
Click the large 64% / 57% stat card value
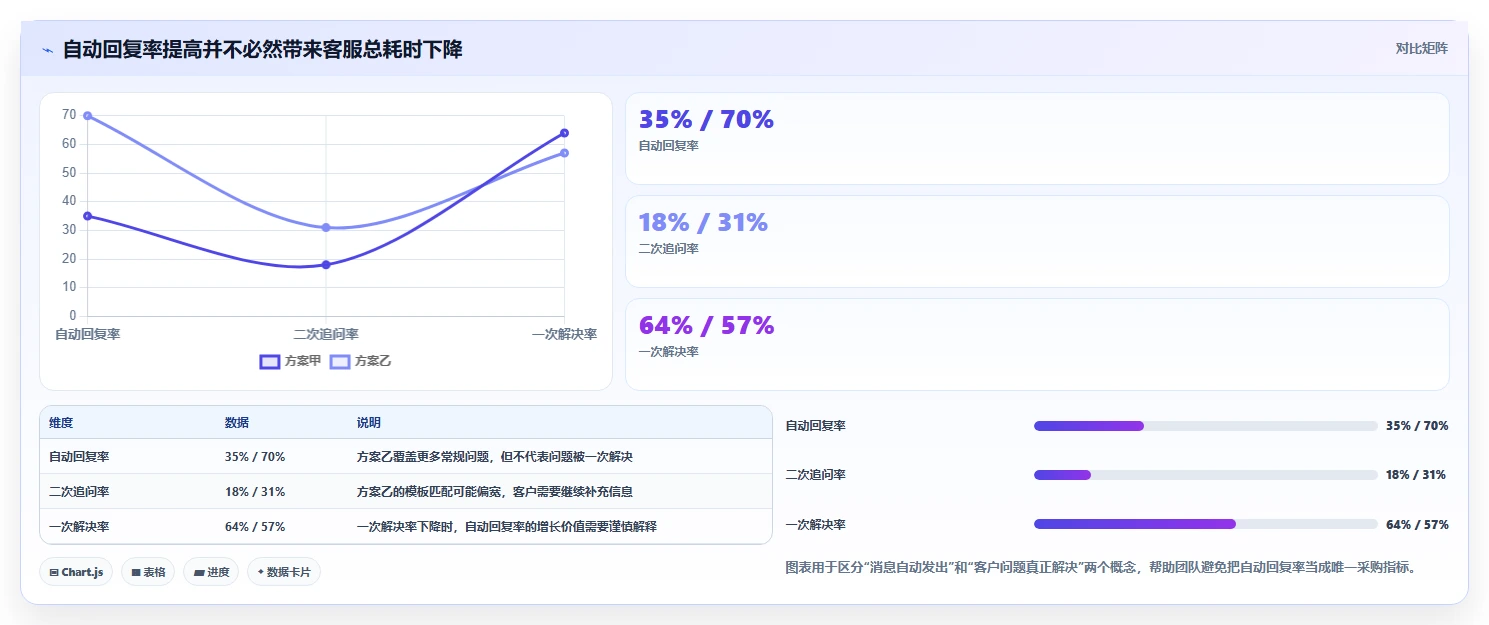click(x=706, y=326)
